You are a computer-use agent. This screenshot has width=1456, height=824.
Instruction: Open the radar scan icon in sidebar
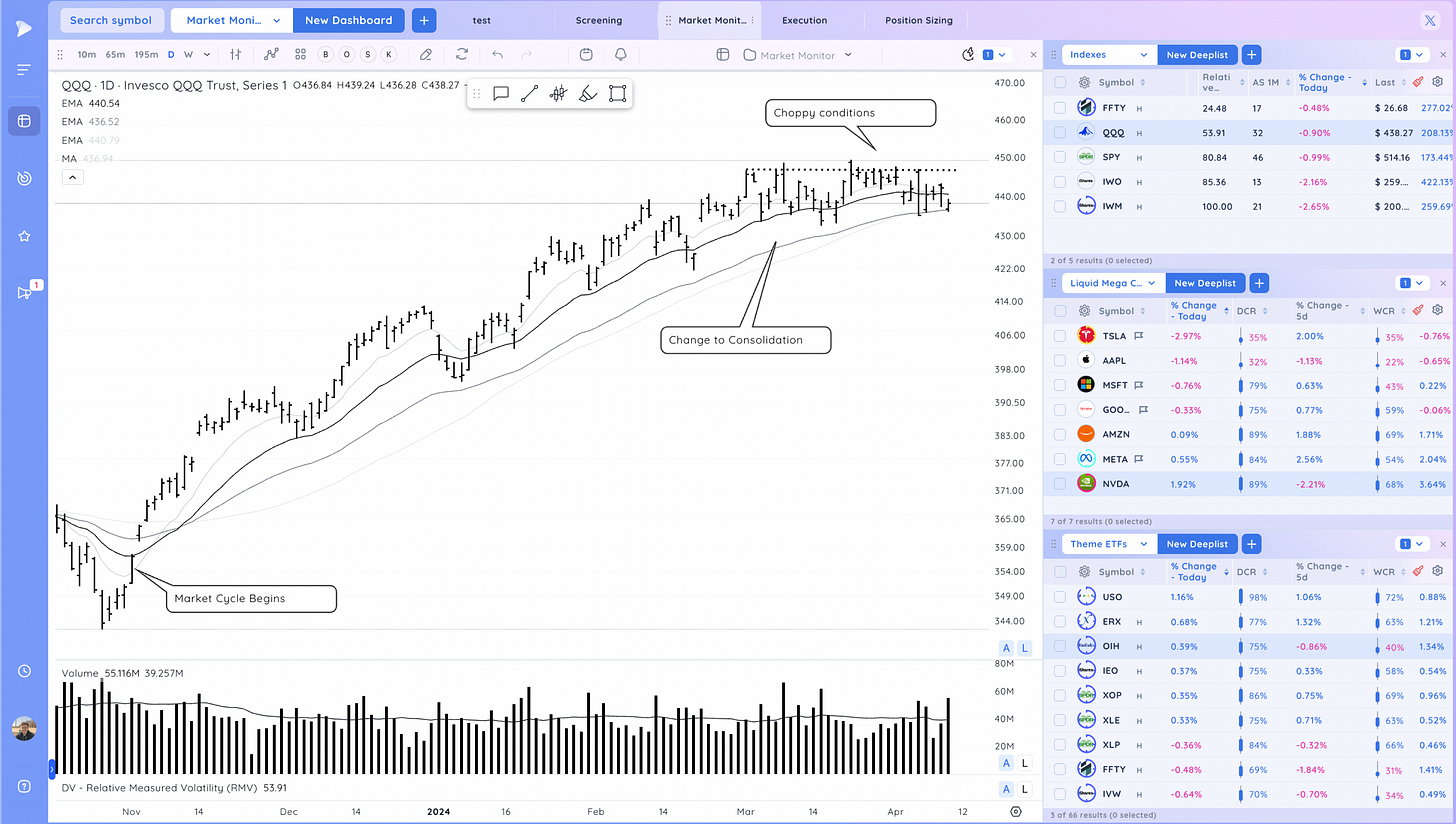point(24,178)
